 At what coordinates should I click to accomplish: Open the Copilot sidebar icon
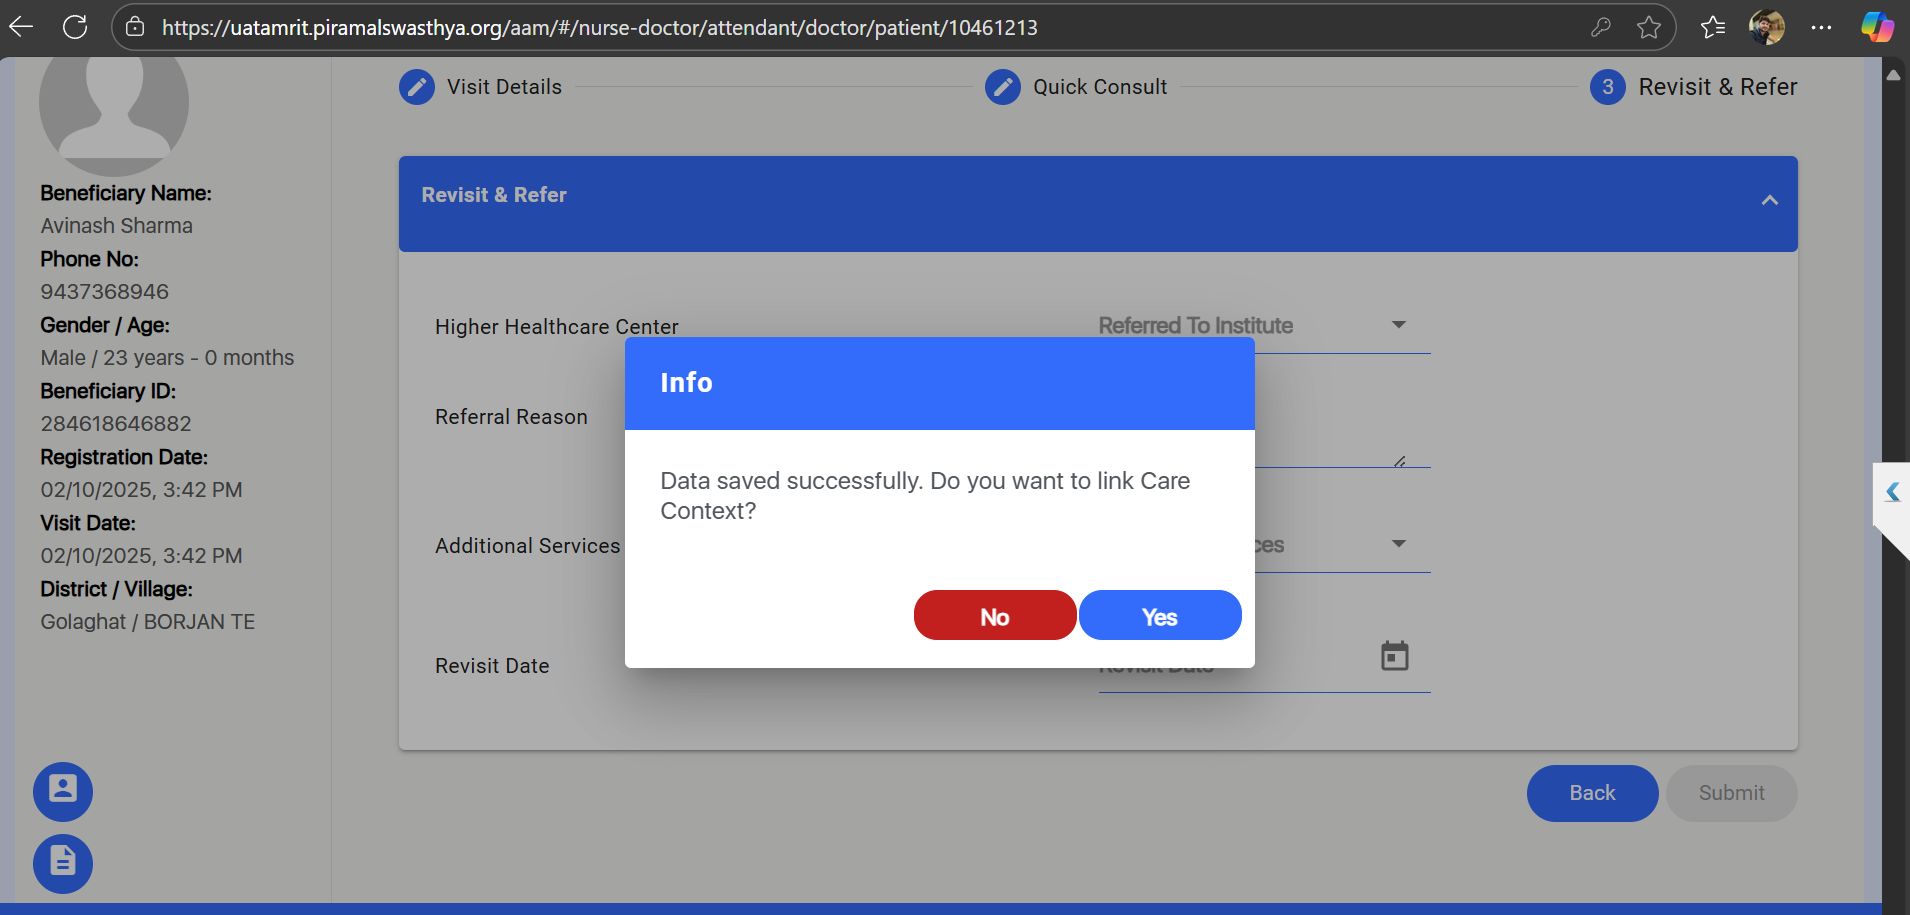pyautogui.click(x=1876, y=27)
